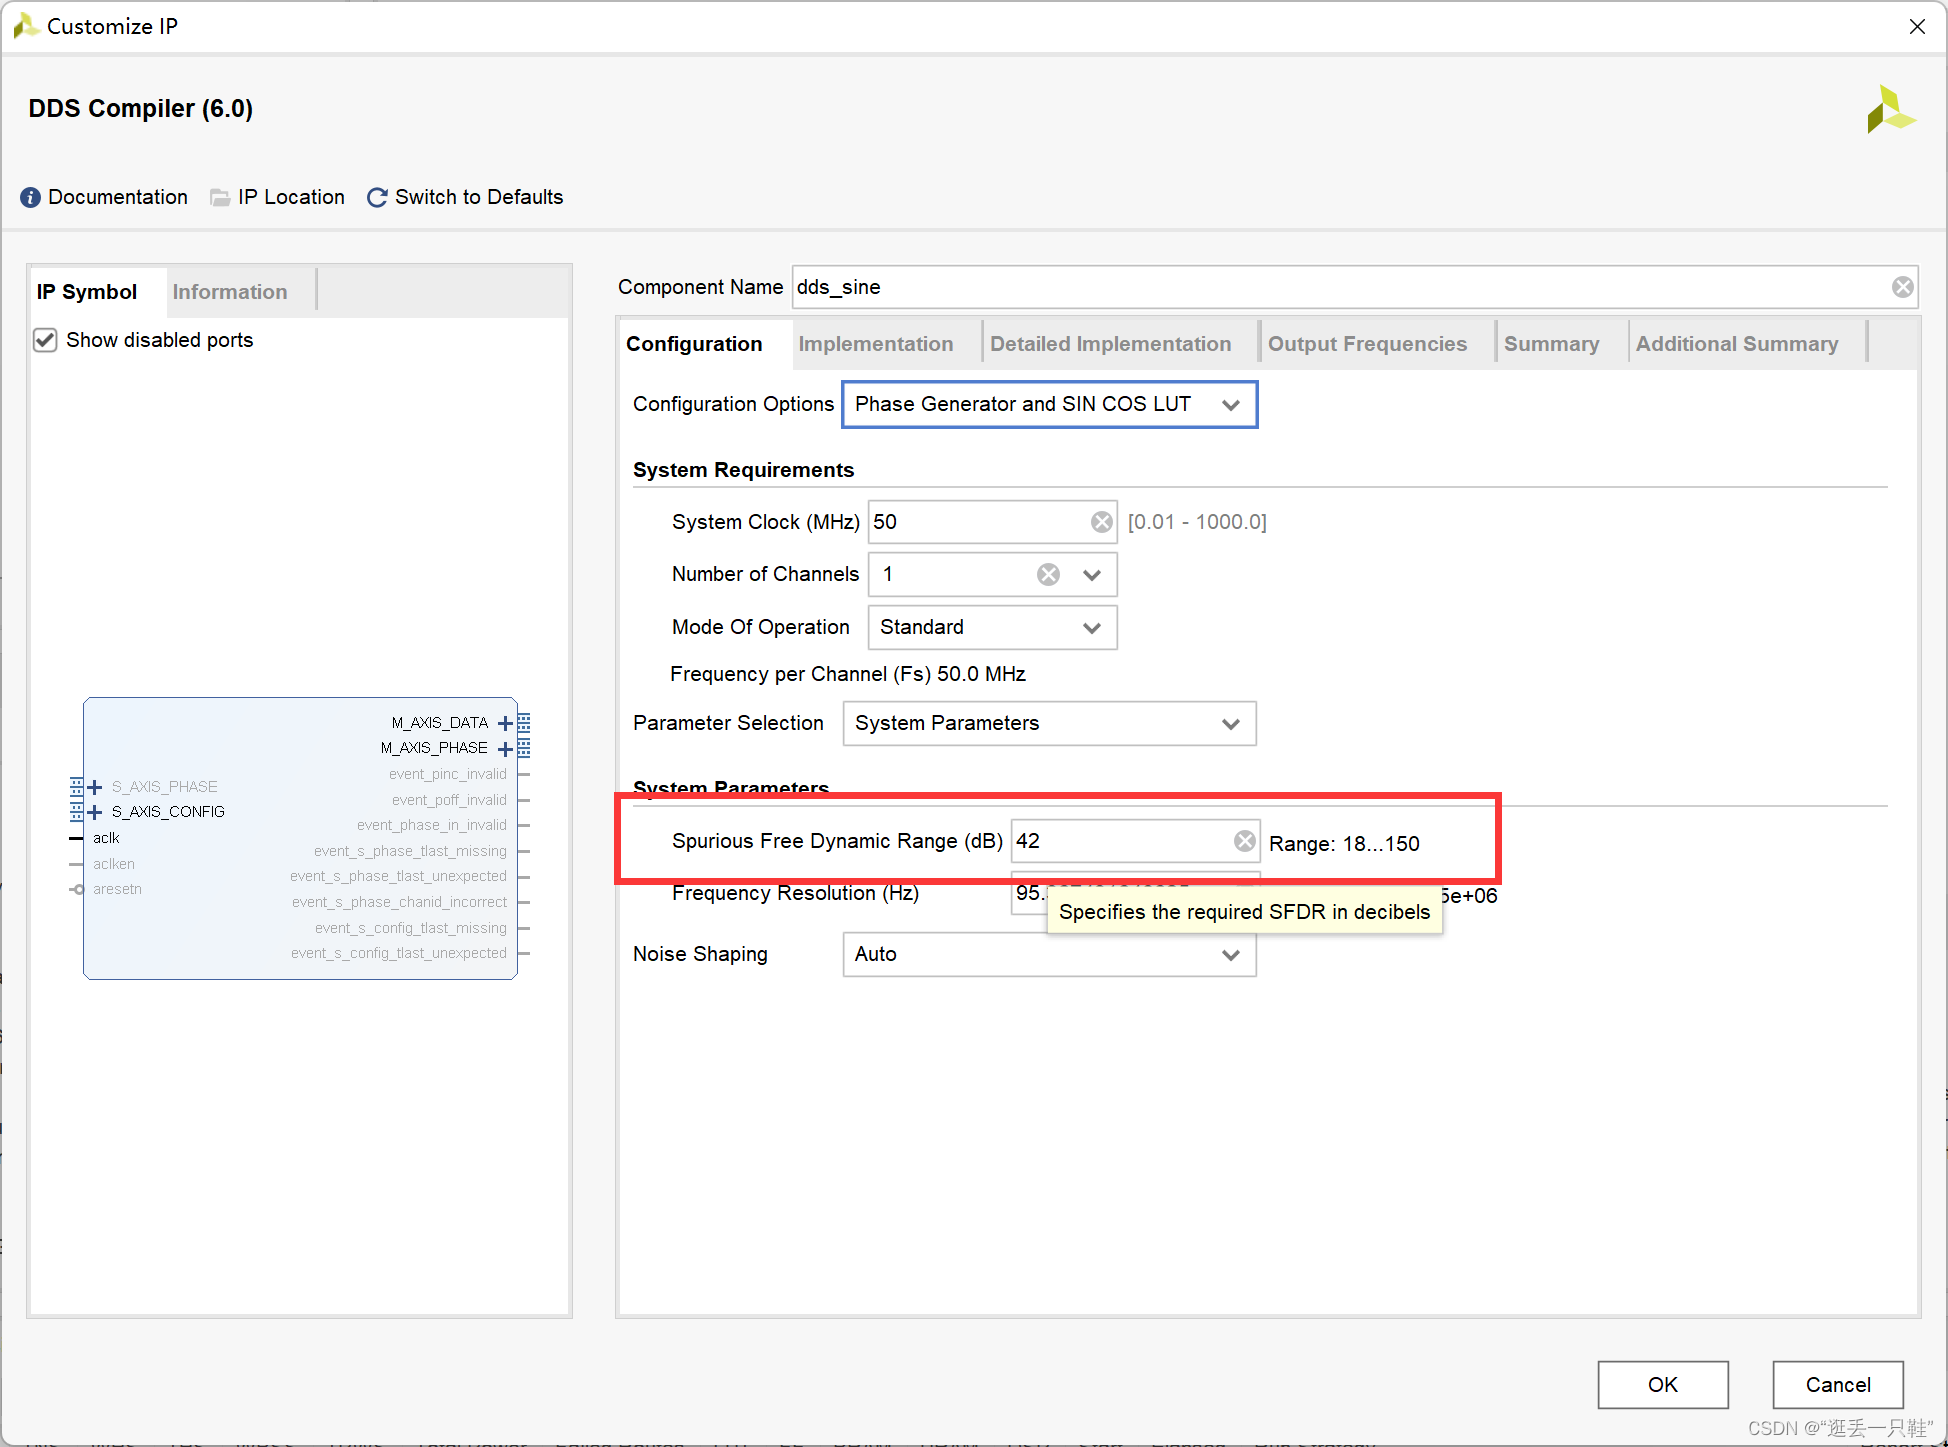Viewport: 1948px width, 1447px height.
Task: Expand the M_AXIS_DATA port plus icon
Action: click(x=505, y=723)
